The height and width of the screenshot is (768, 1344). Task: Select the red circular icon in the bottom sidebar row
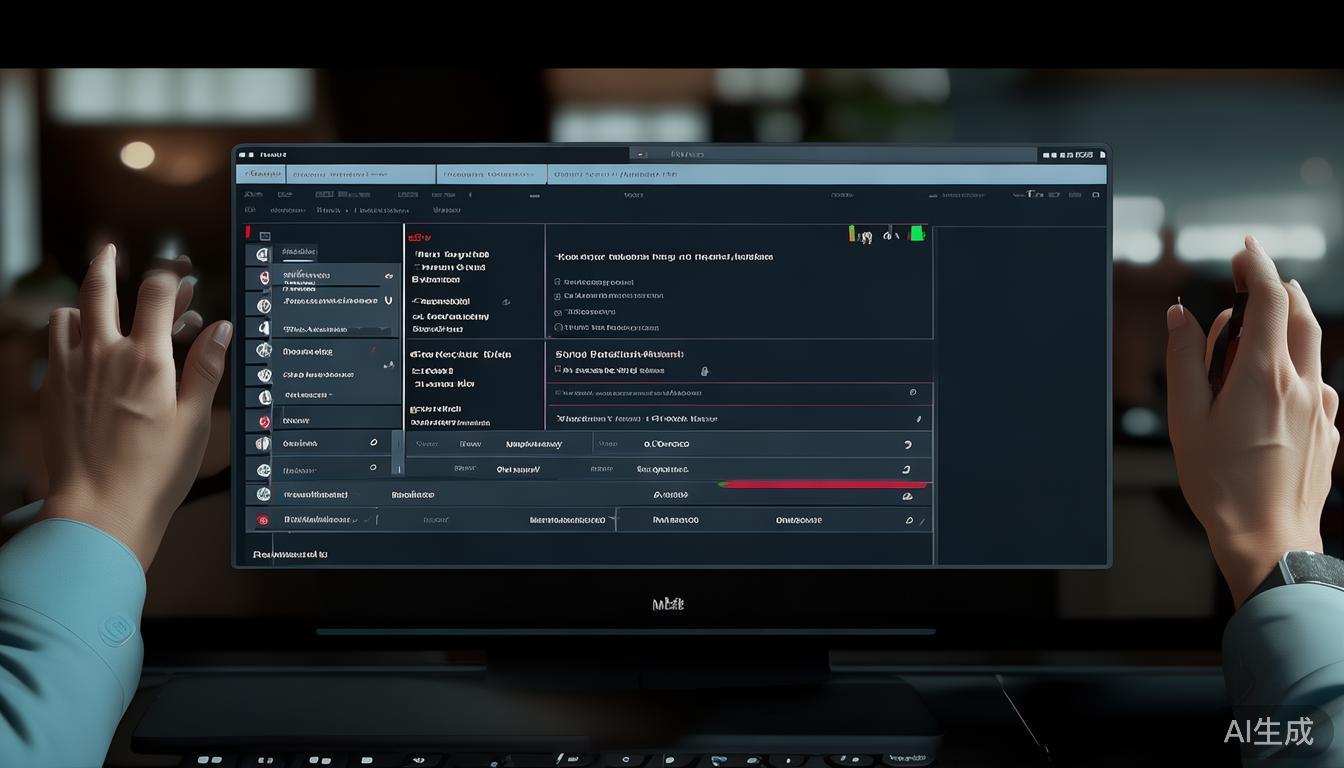pyautogui.click(x=263, y=520)
